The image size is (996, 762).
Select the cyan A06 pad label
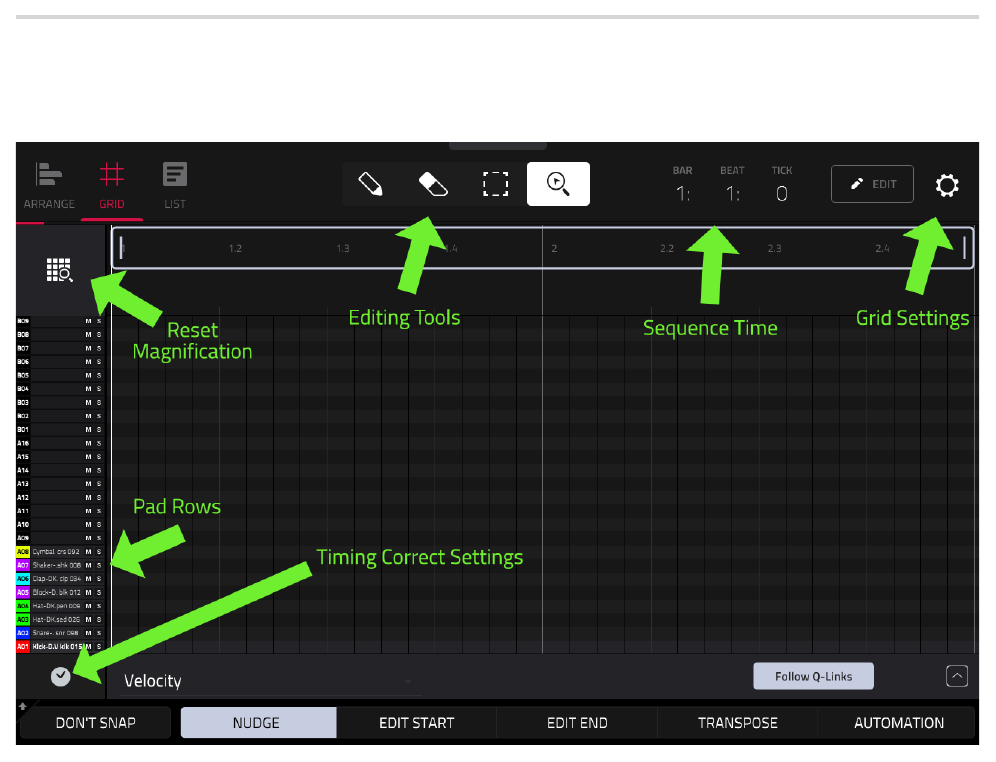coord(23,578)
